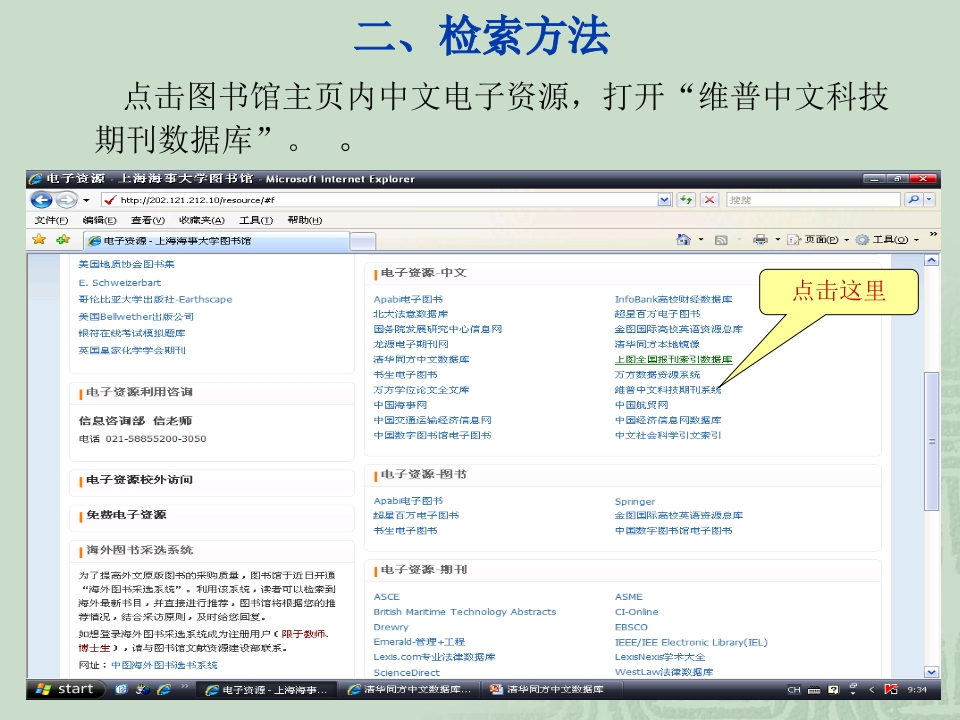Screen dimensions: 960x720
Task: Open the 查看(V) menu
Action: [148, 220]
